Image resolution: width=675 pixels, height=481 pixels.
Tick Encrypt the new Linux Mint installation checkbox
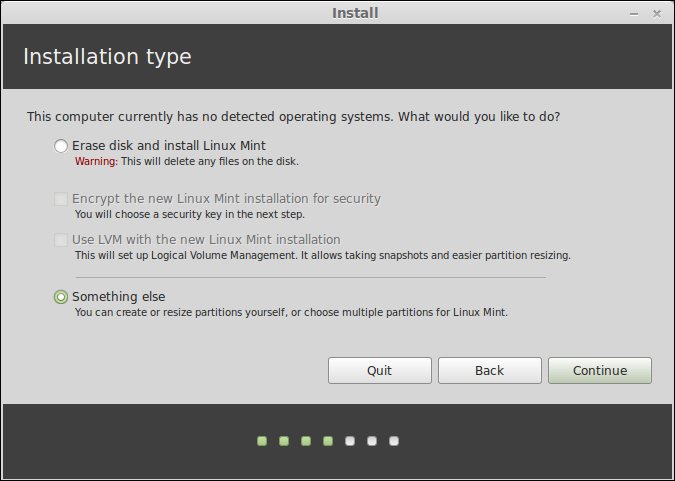(x=61, y=199)
